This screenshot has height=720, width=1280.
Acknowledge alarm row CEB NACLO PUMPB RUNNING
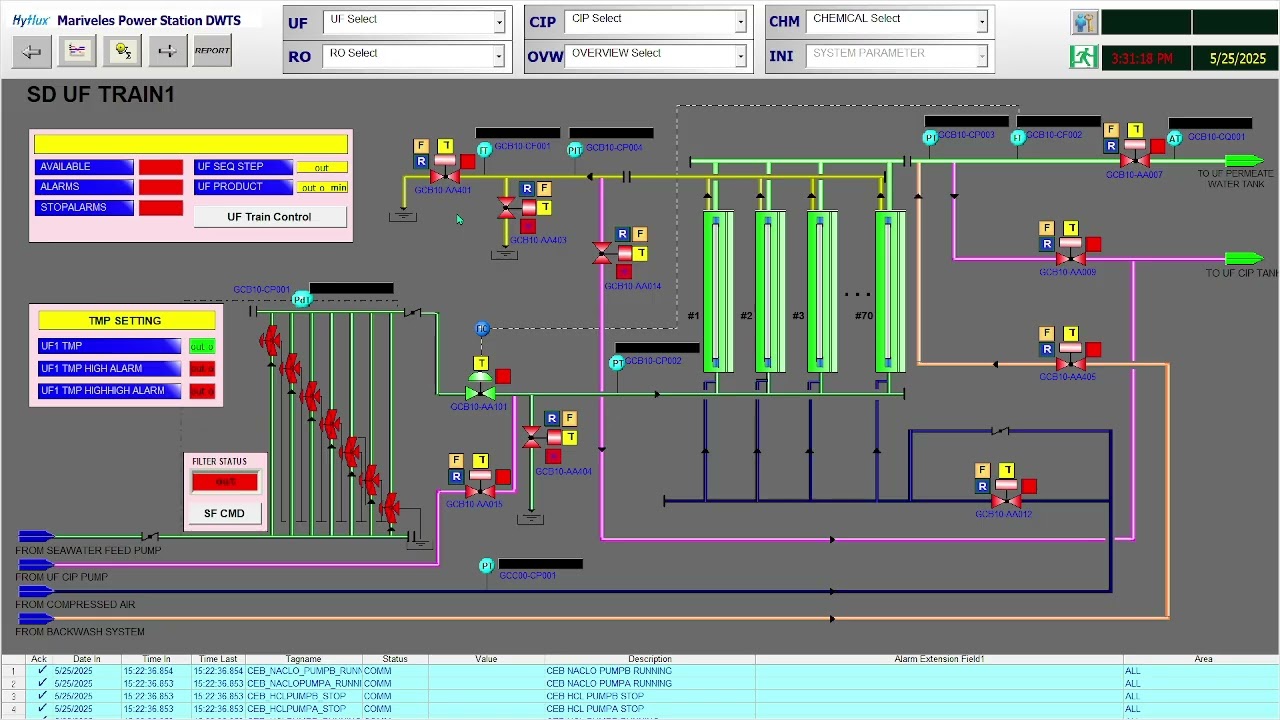coord(41,671)
